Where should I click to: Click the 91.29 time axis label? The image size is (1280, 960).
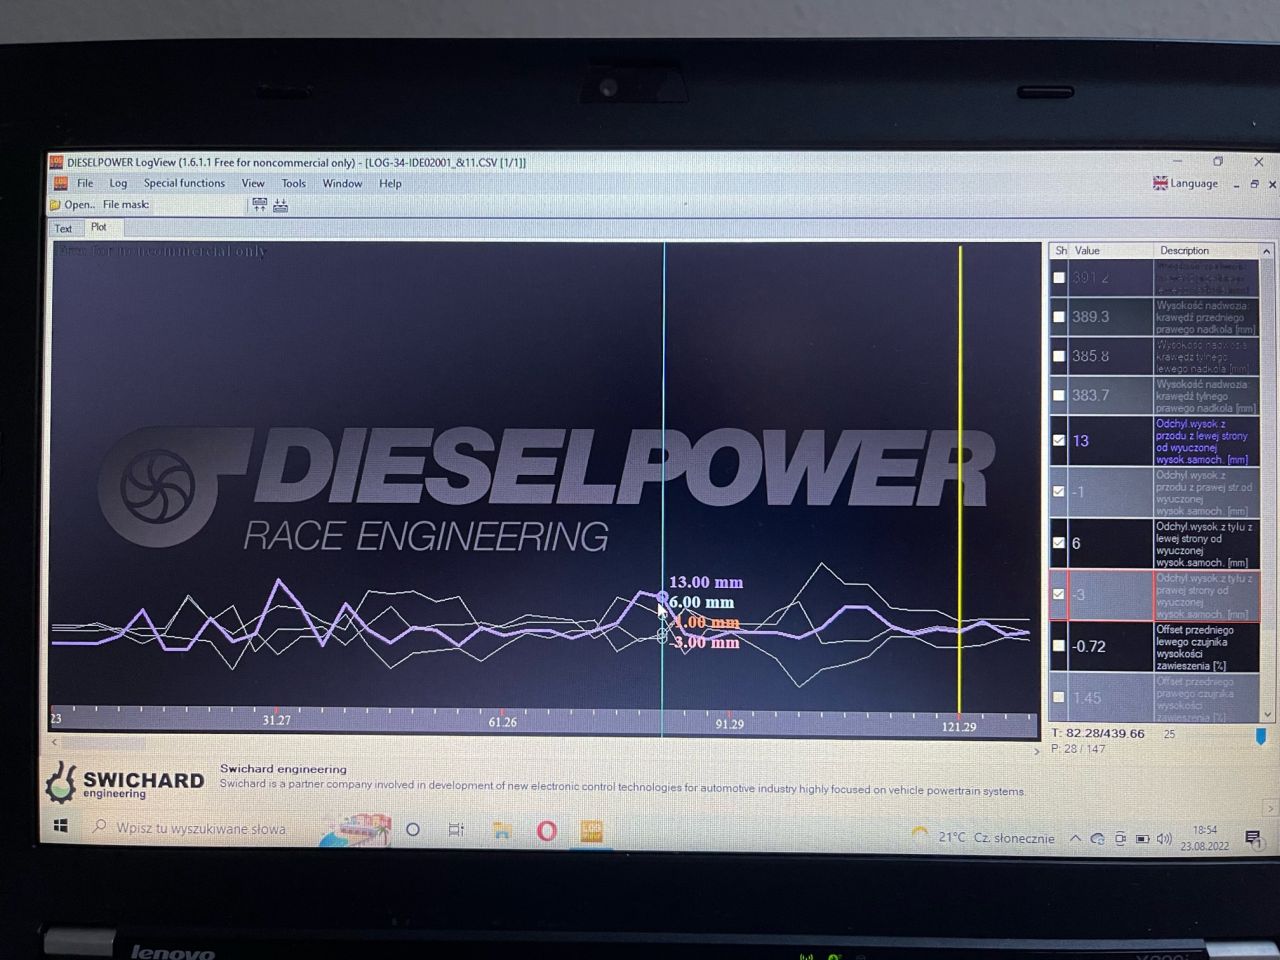click(x=729, y=724)
